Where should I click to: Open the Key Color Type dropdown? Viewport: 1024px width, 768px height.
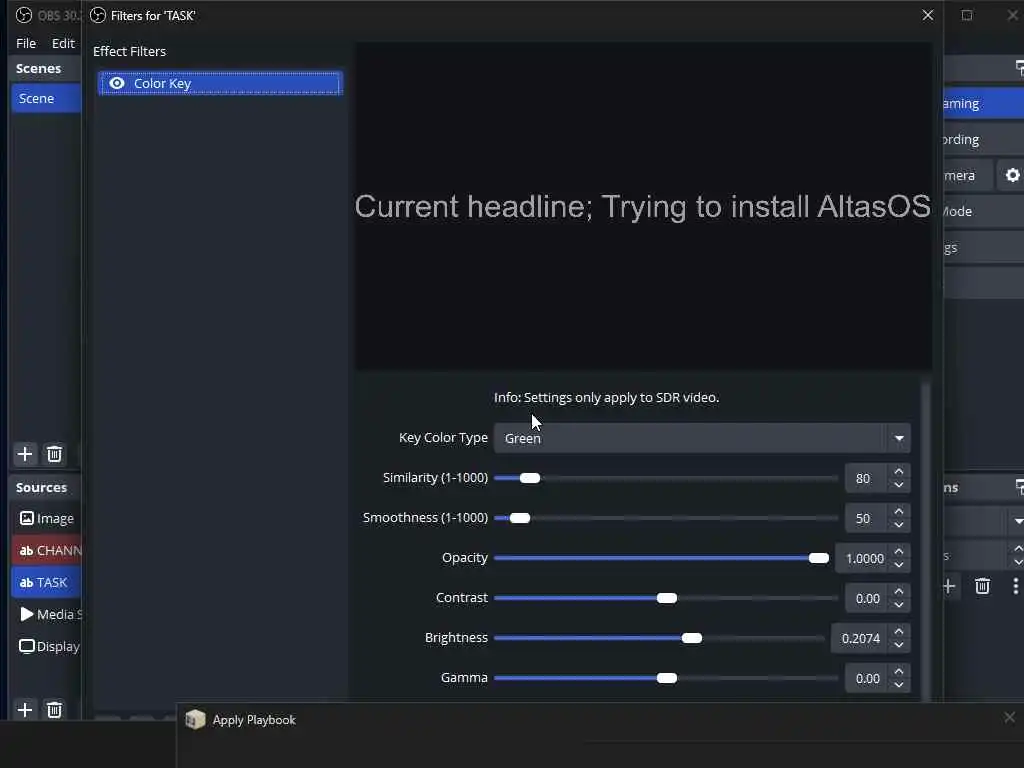coord(702,438)
